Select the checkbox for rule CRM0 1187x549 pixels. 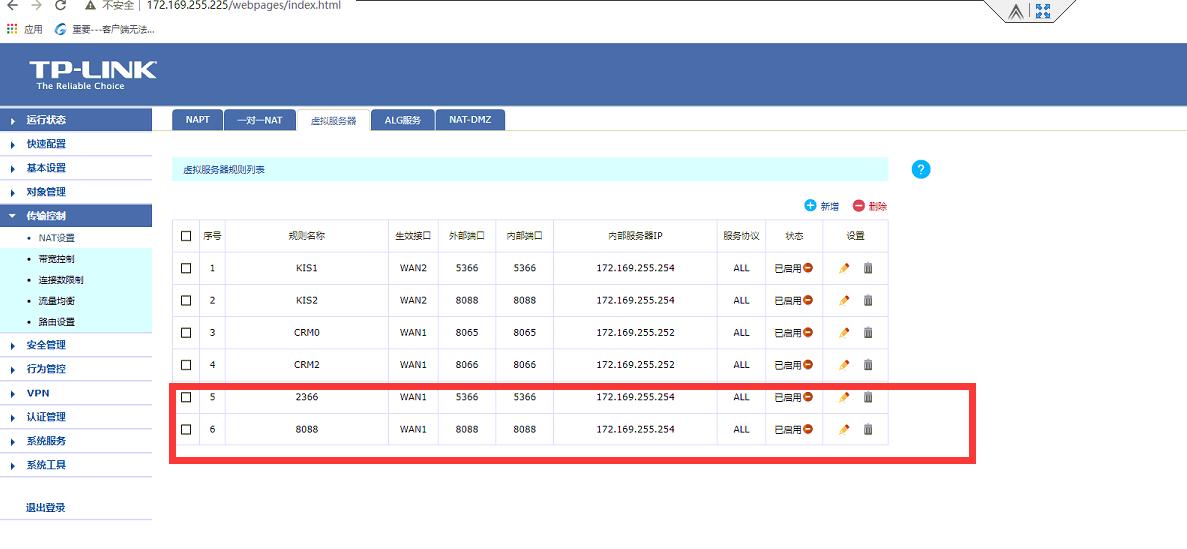[x=186, y=333]
